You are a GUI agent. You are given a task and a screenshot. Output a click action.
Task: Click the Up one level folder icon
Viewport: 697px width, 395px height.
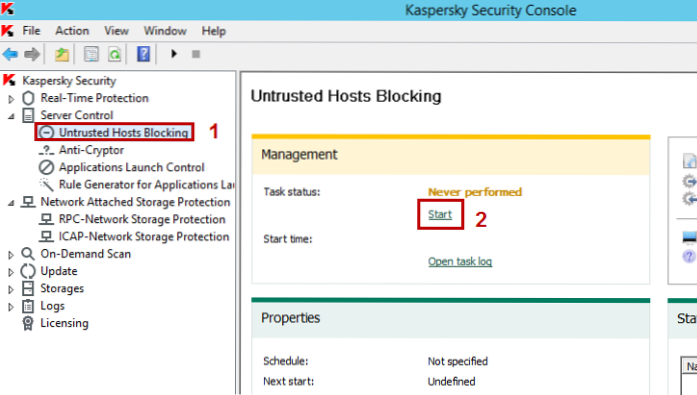pyautogui.click(x=62, y=54)
